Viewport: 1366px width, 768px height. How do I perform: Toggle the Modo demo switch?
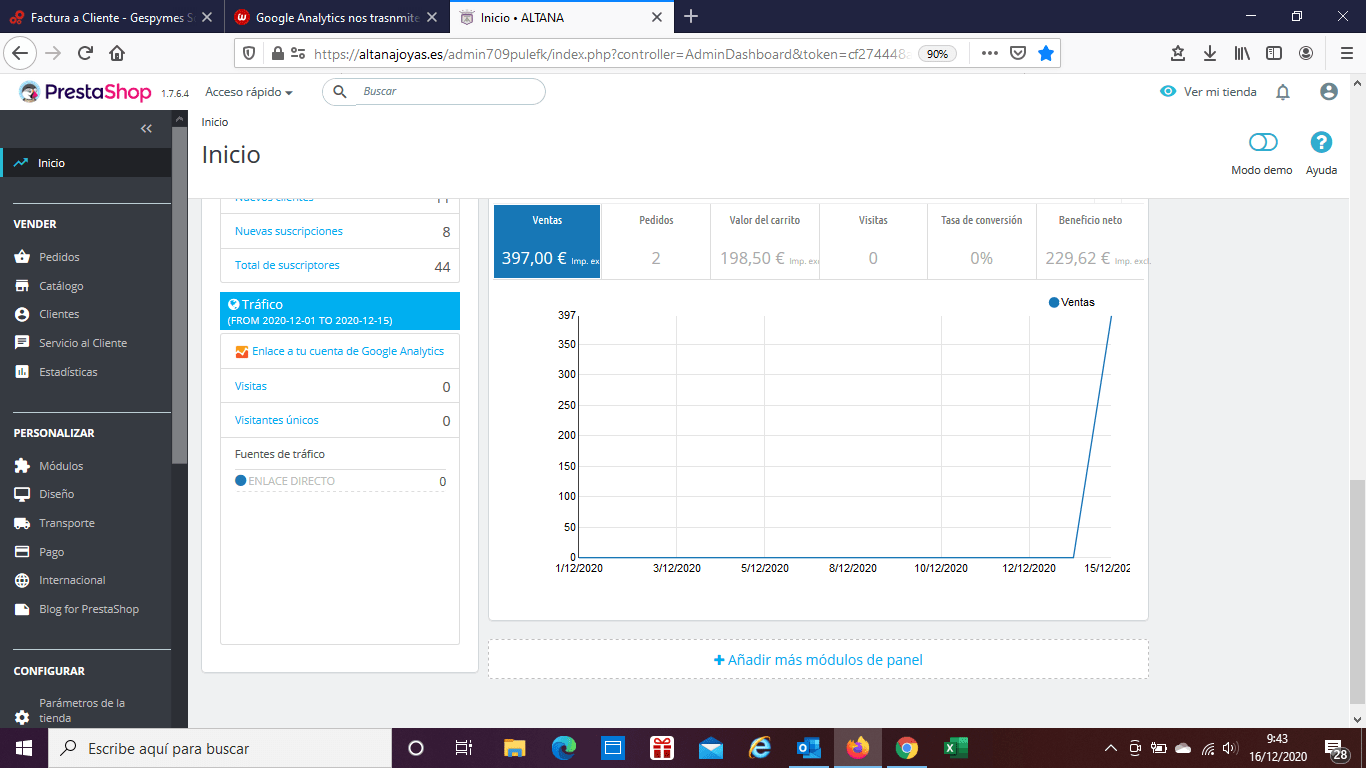tap(1263, 143)
